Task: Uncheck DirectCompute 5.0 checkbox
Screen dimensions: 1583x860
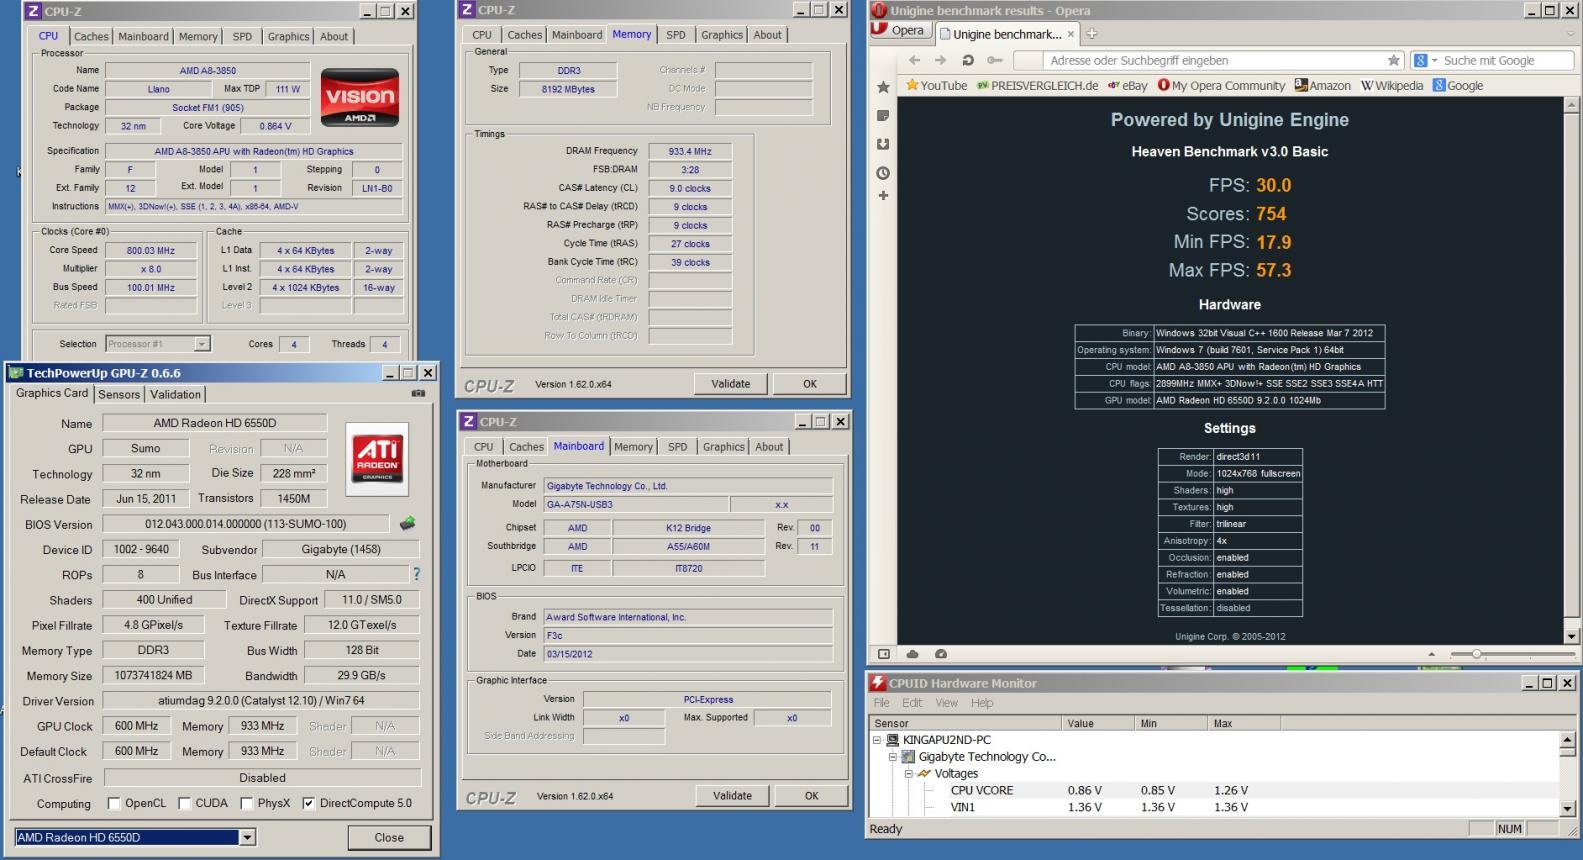Action: tap(308, 803)
